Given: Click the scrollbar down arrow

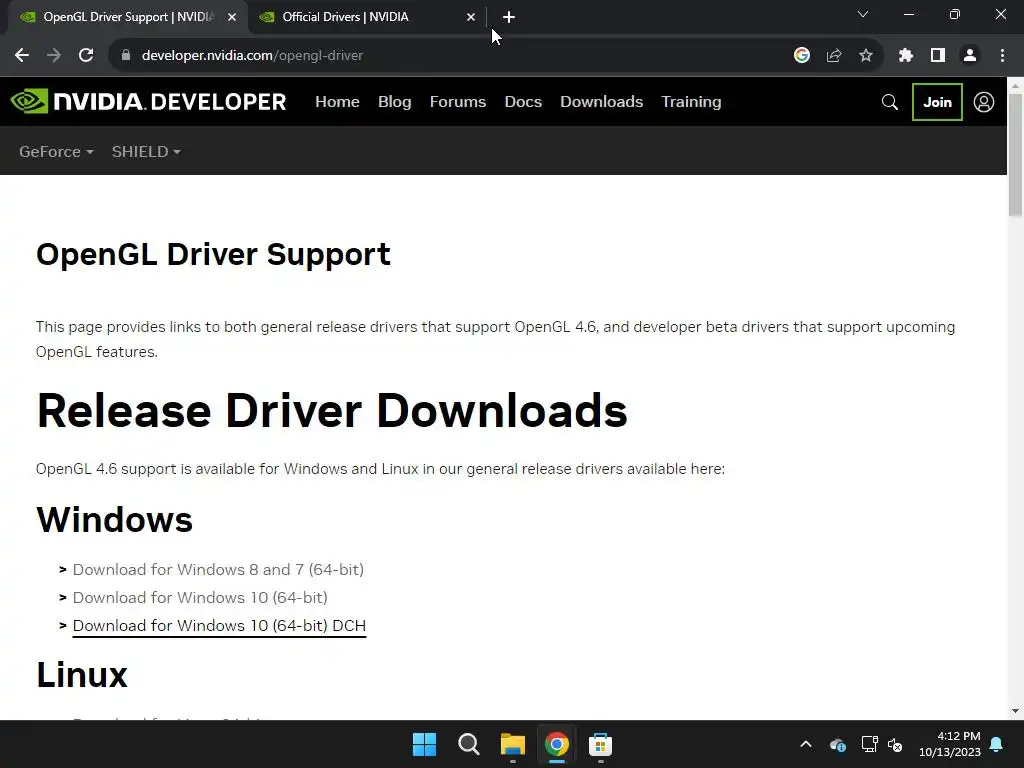Looking at the screenshot, I should point(1016,711).
